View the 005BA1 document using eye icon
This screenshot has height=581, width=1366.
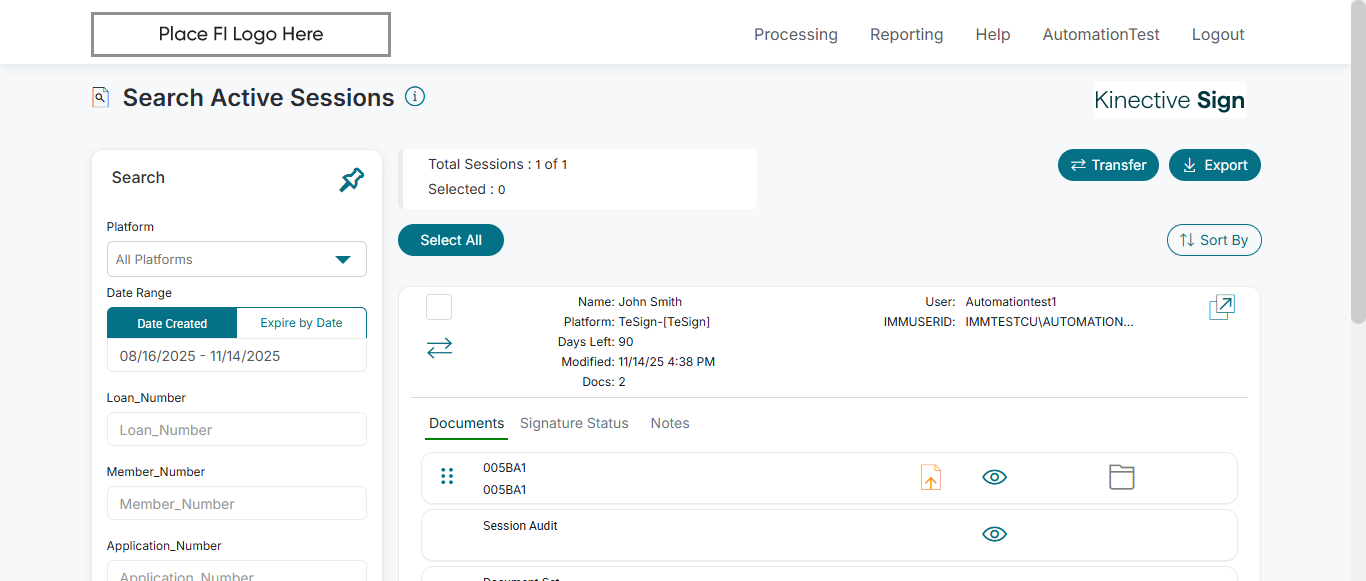pos(994,477)
